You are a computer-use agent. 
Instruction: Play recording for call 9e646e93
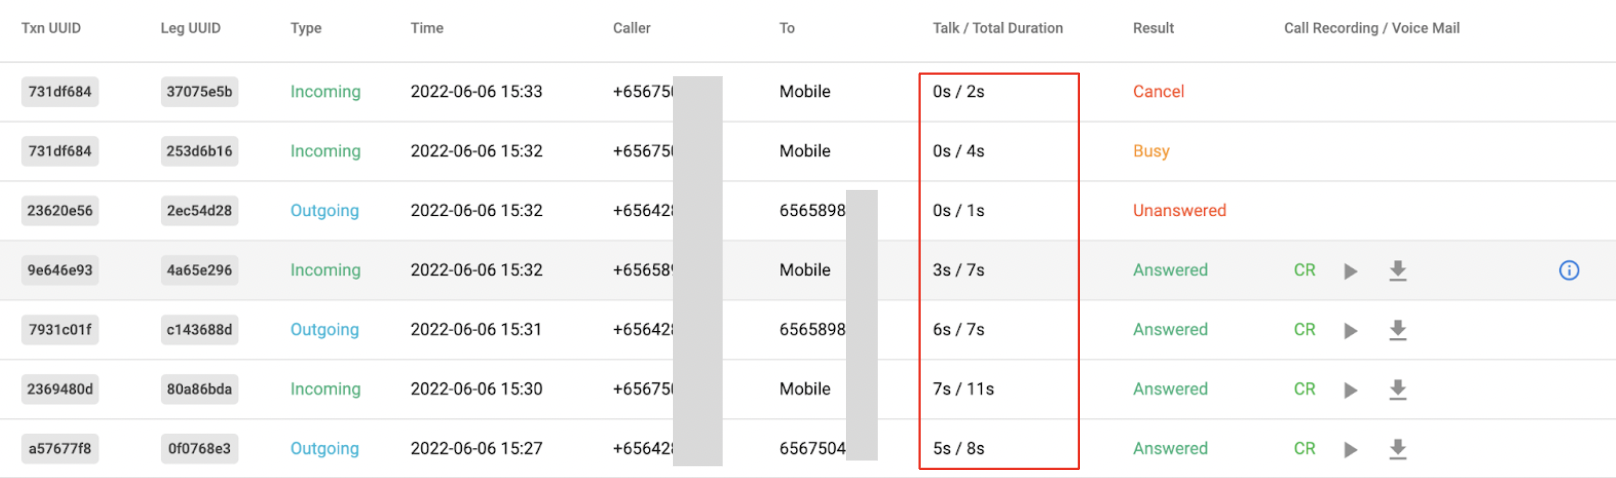pyautogui.click(x=1350, y=271)
